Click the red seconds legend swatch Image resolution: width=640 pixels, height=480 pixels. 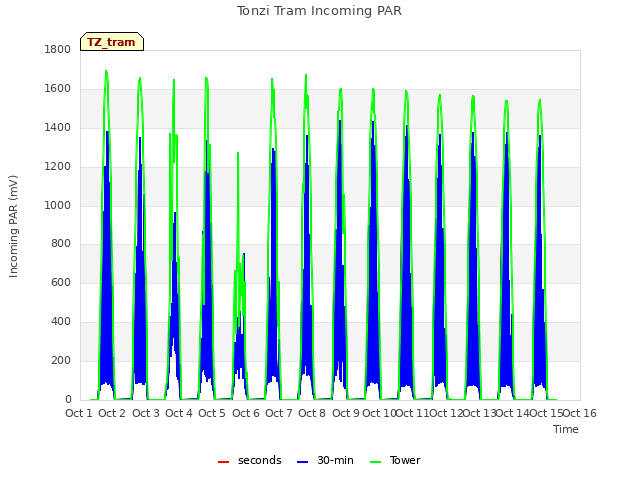tap(223, 462)
